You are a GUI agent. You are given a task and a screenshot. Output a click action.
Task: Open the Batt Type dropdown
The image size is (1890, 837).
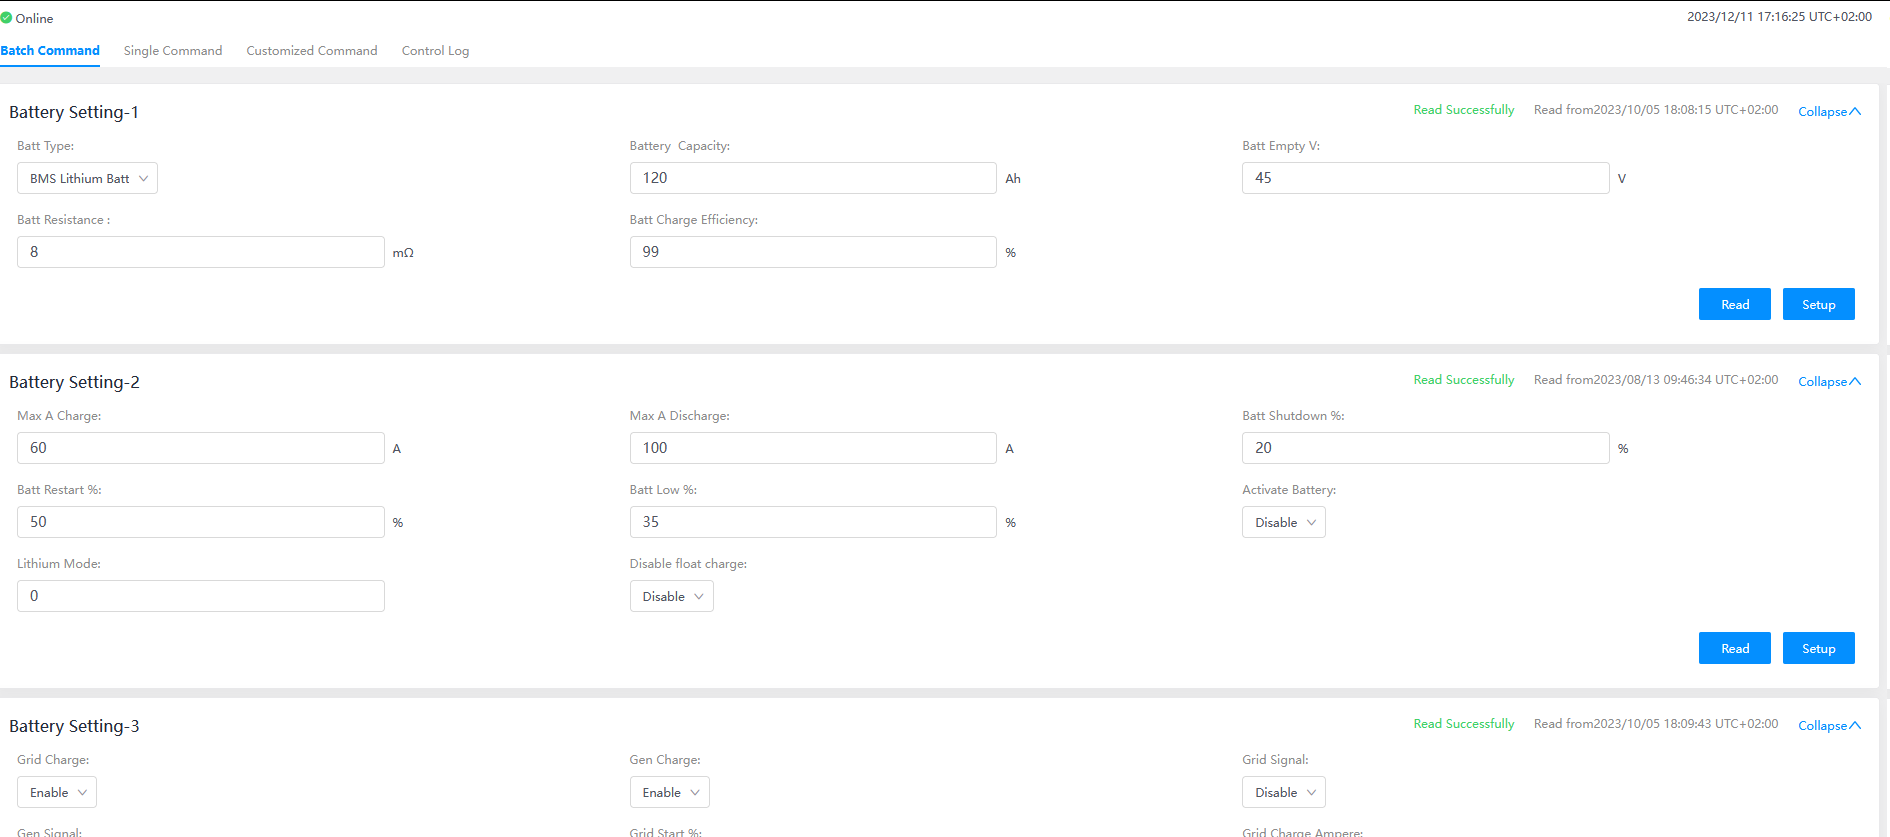87,178
